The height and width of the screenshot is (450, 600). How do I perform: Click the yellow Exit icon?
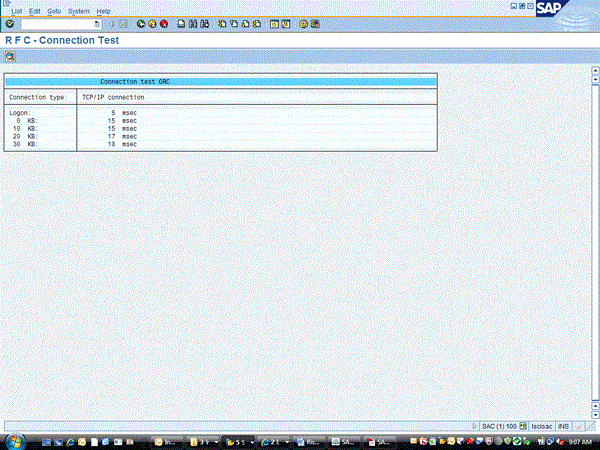pyautogui.click(x=152, y=23)
